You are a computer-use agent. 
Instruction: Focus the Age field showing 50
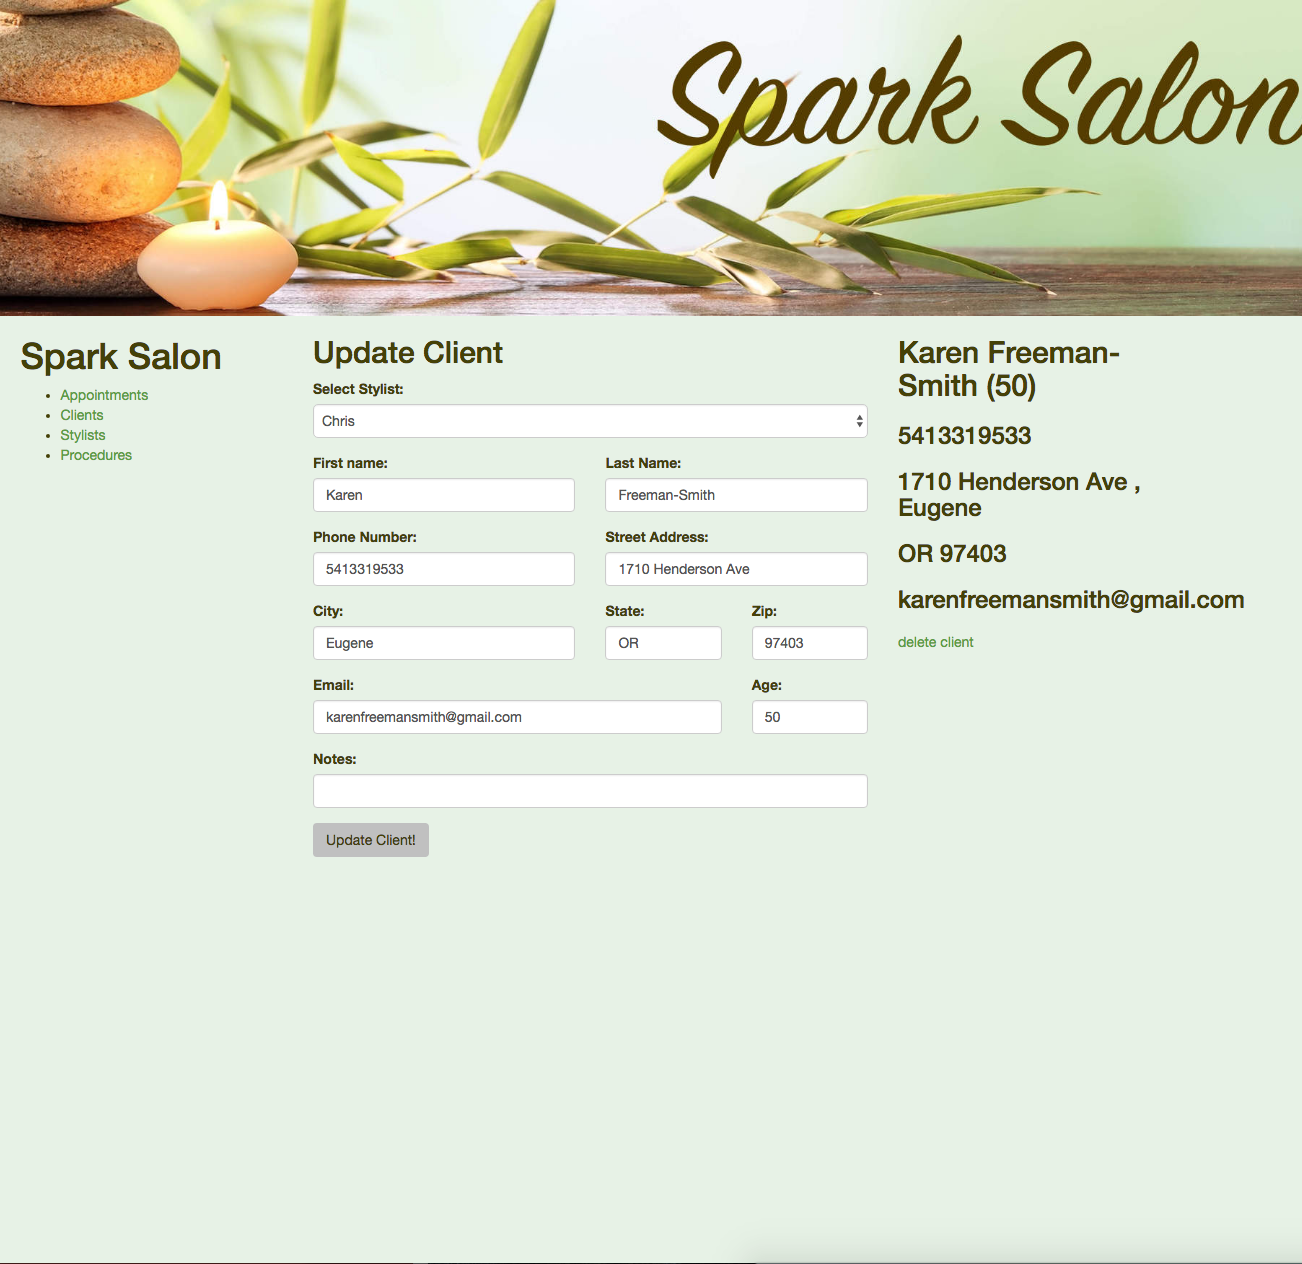tap(809, 717)
